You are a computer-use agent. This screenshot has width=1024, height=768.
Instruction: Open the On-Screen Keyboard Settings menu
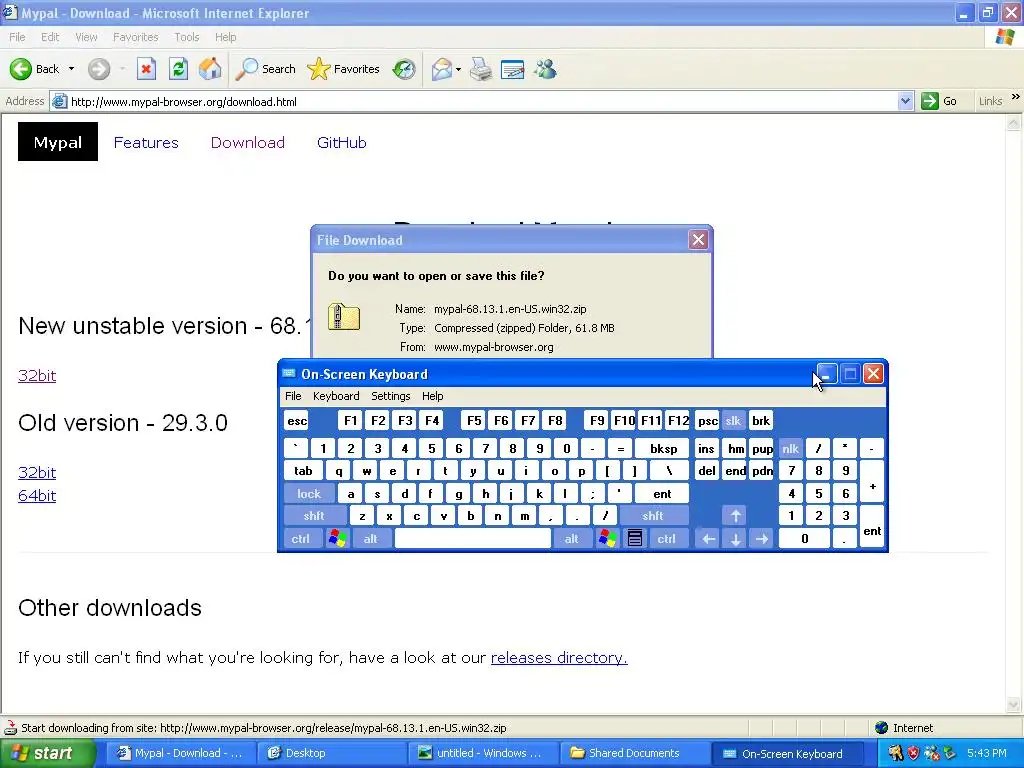tap(391, 396)
